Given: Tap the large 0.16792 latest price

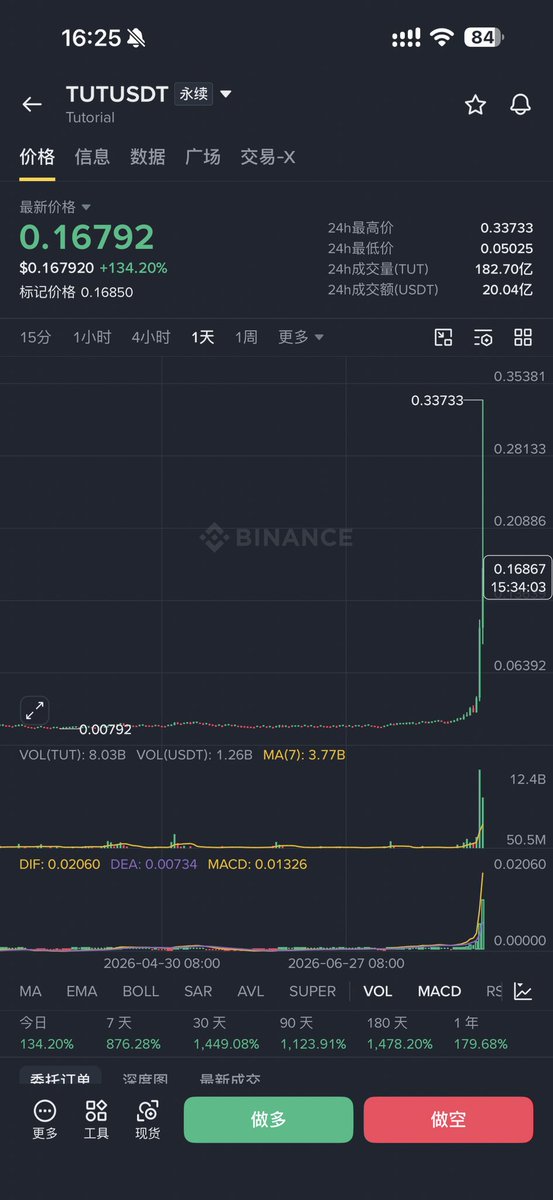Looking at the screenshot, I should 87,237.
